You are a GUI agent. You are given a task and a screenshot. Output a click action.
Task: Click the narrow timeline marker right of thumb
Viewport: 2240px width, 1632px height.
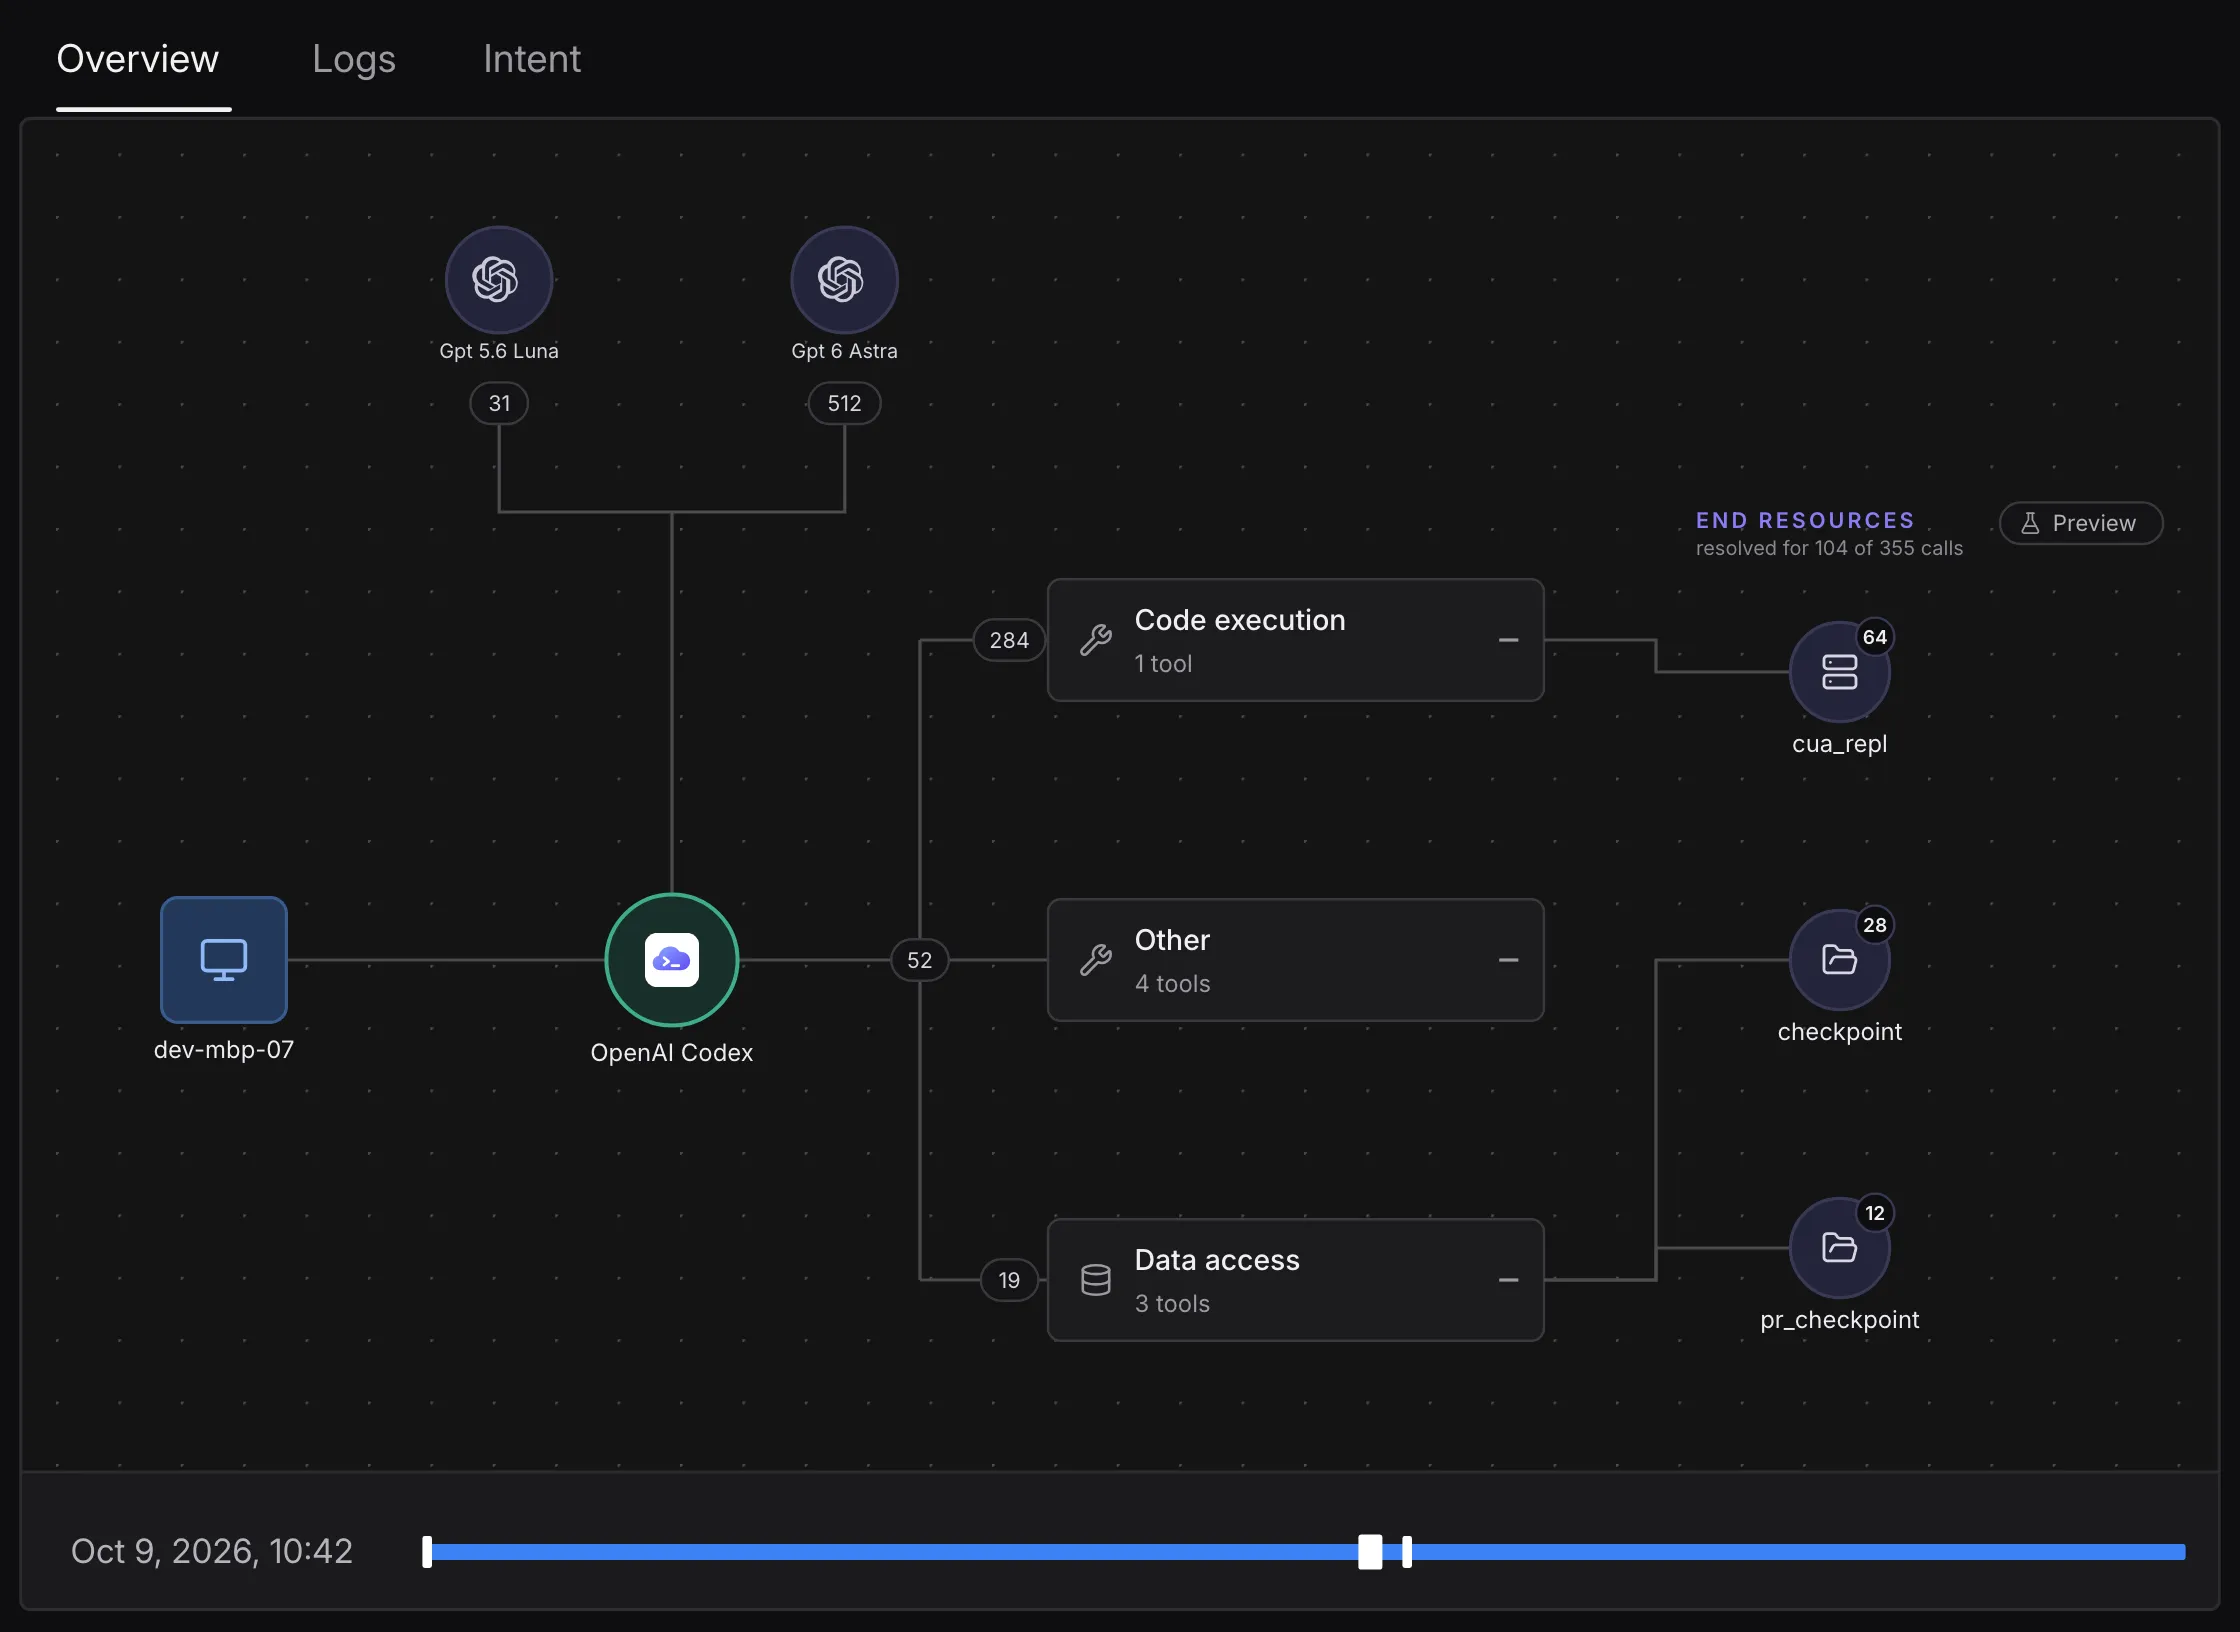pyautogui.click(x=1407, y=1551)
